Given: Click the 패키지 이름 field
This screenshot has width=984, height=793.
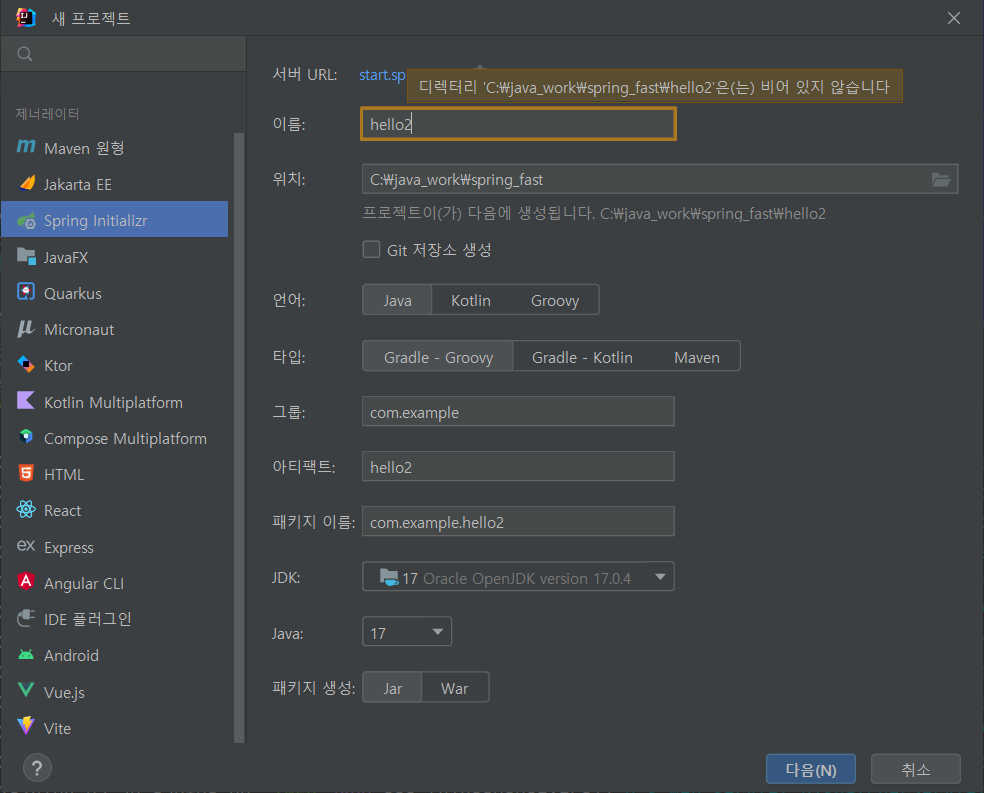Looking at the screenshot, I should pos(518,522).
